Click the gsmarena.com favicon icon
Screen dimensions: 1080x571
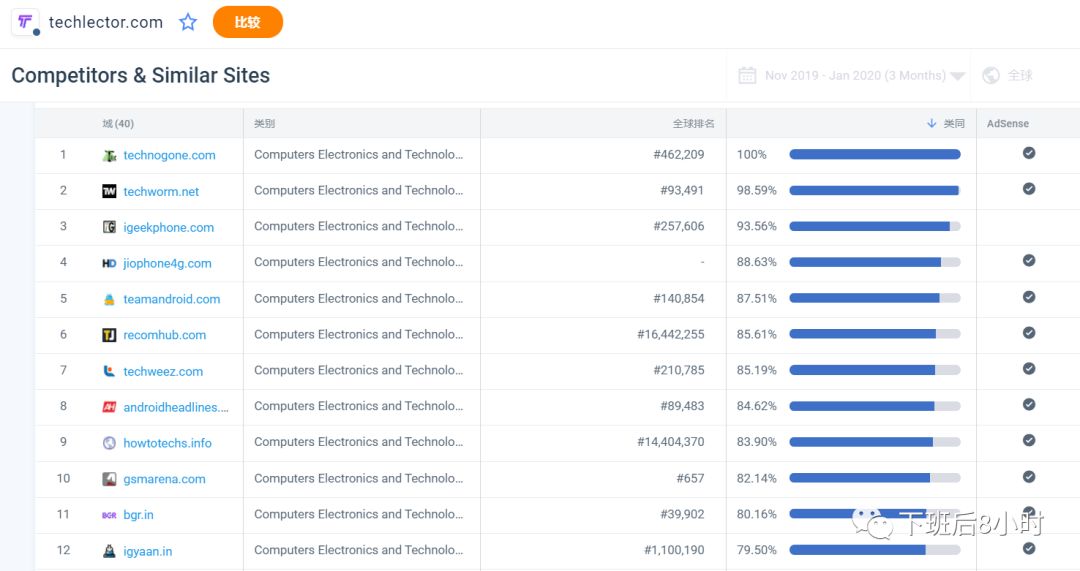pos(109,479)
